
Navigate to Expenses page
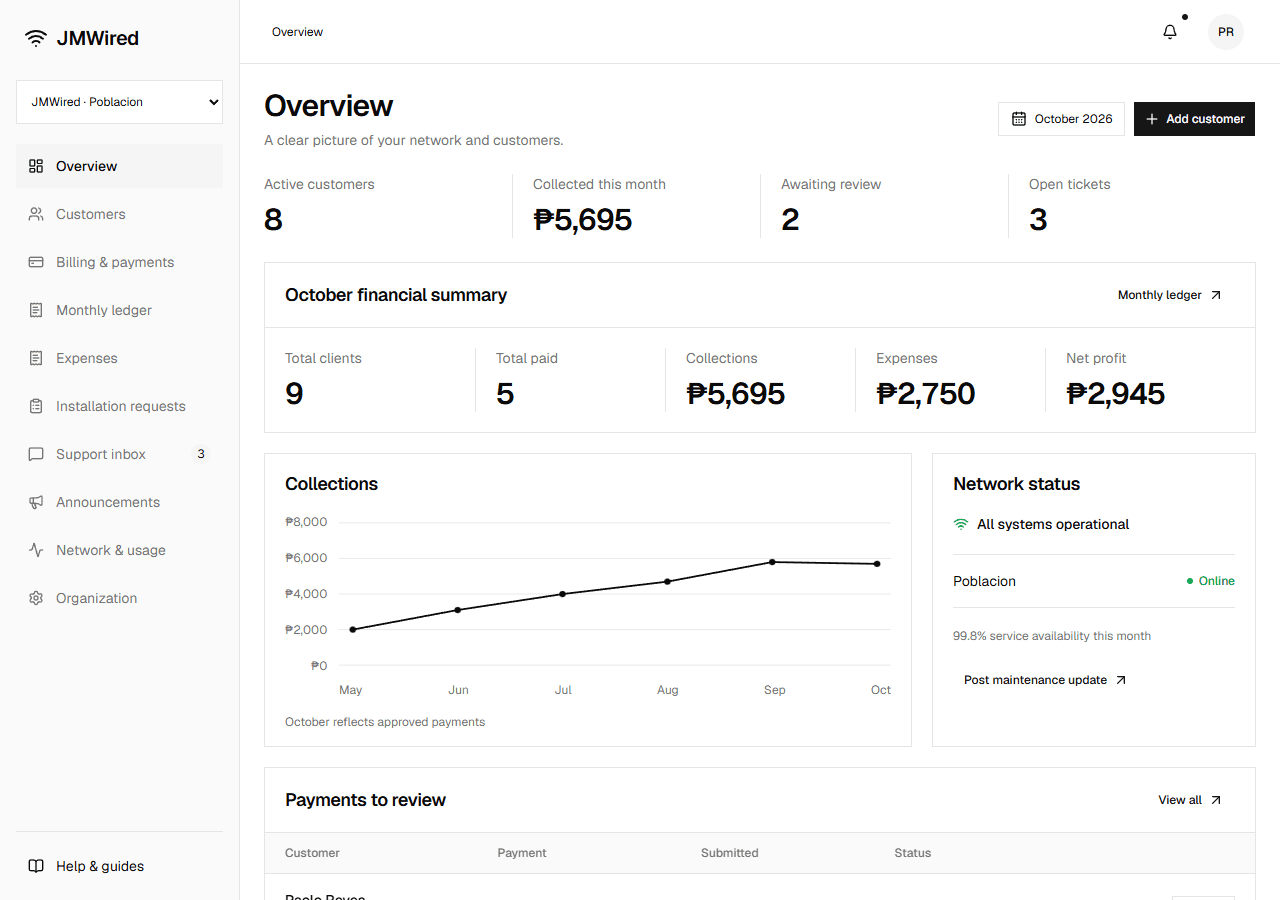(119, 358)
